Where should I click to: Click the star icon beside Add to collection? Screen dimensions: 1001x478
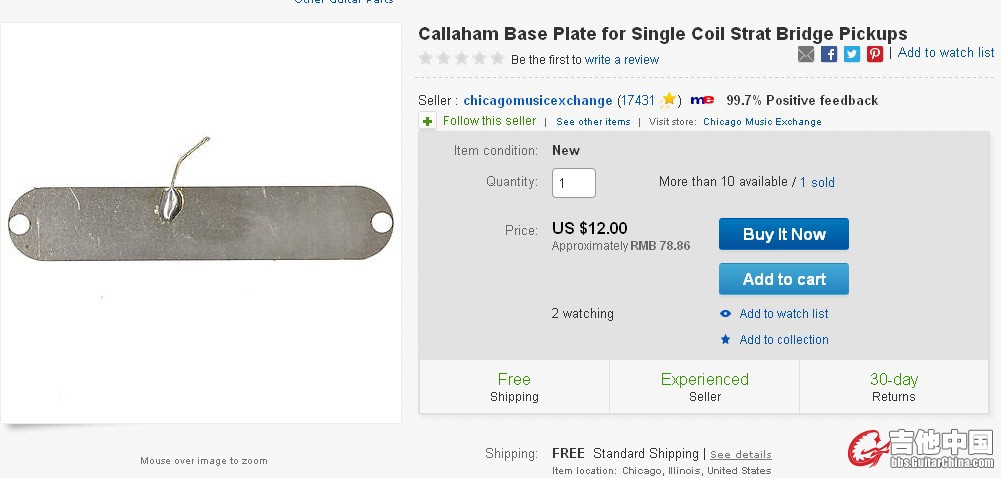pyautogui.click(x=726, y=340)
